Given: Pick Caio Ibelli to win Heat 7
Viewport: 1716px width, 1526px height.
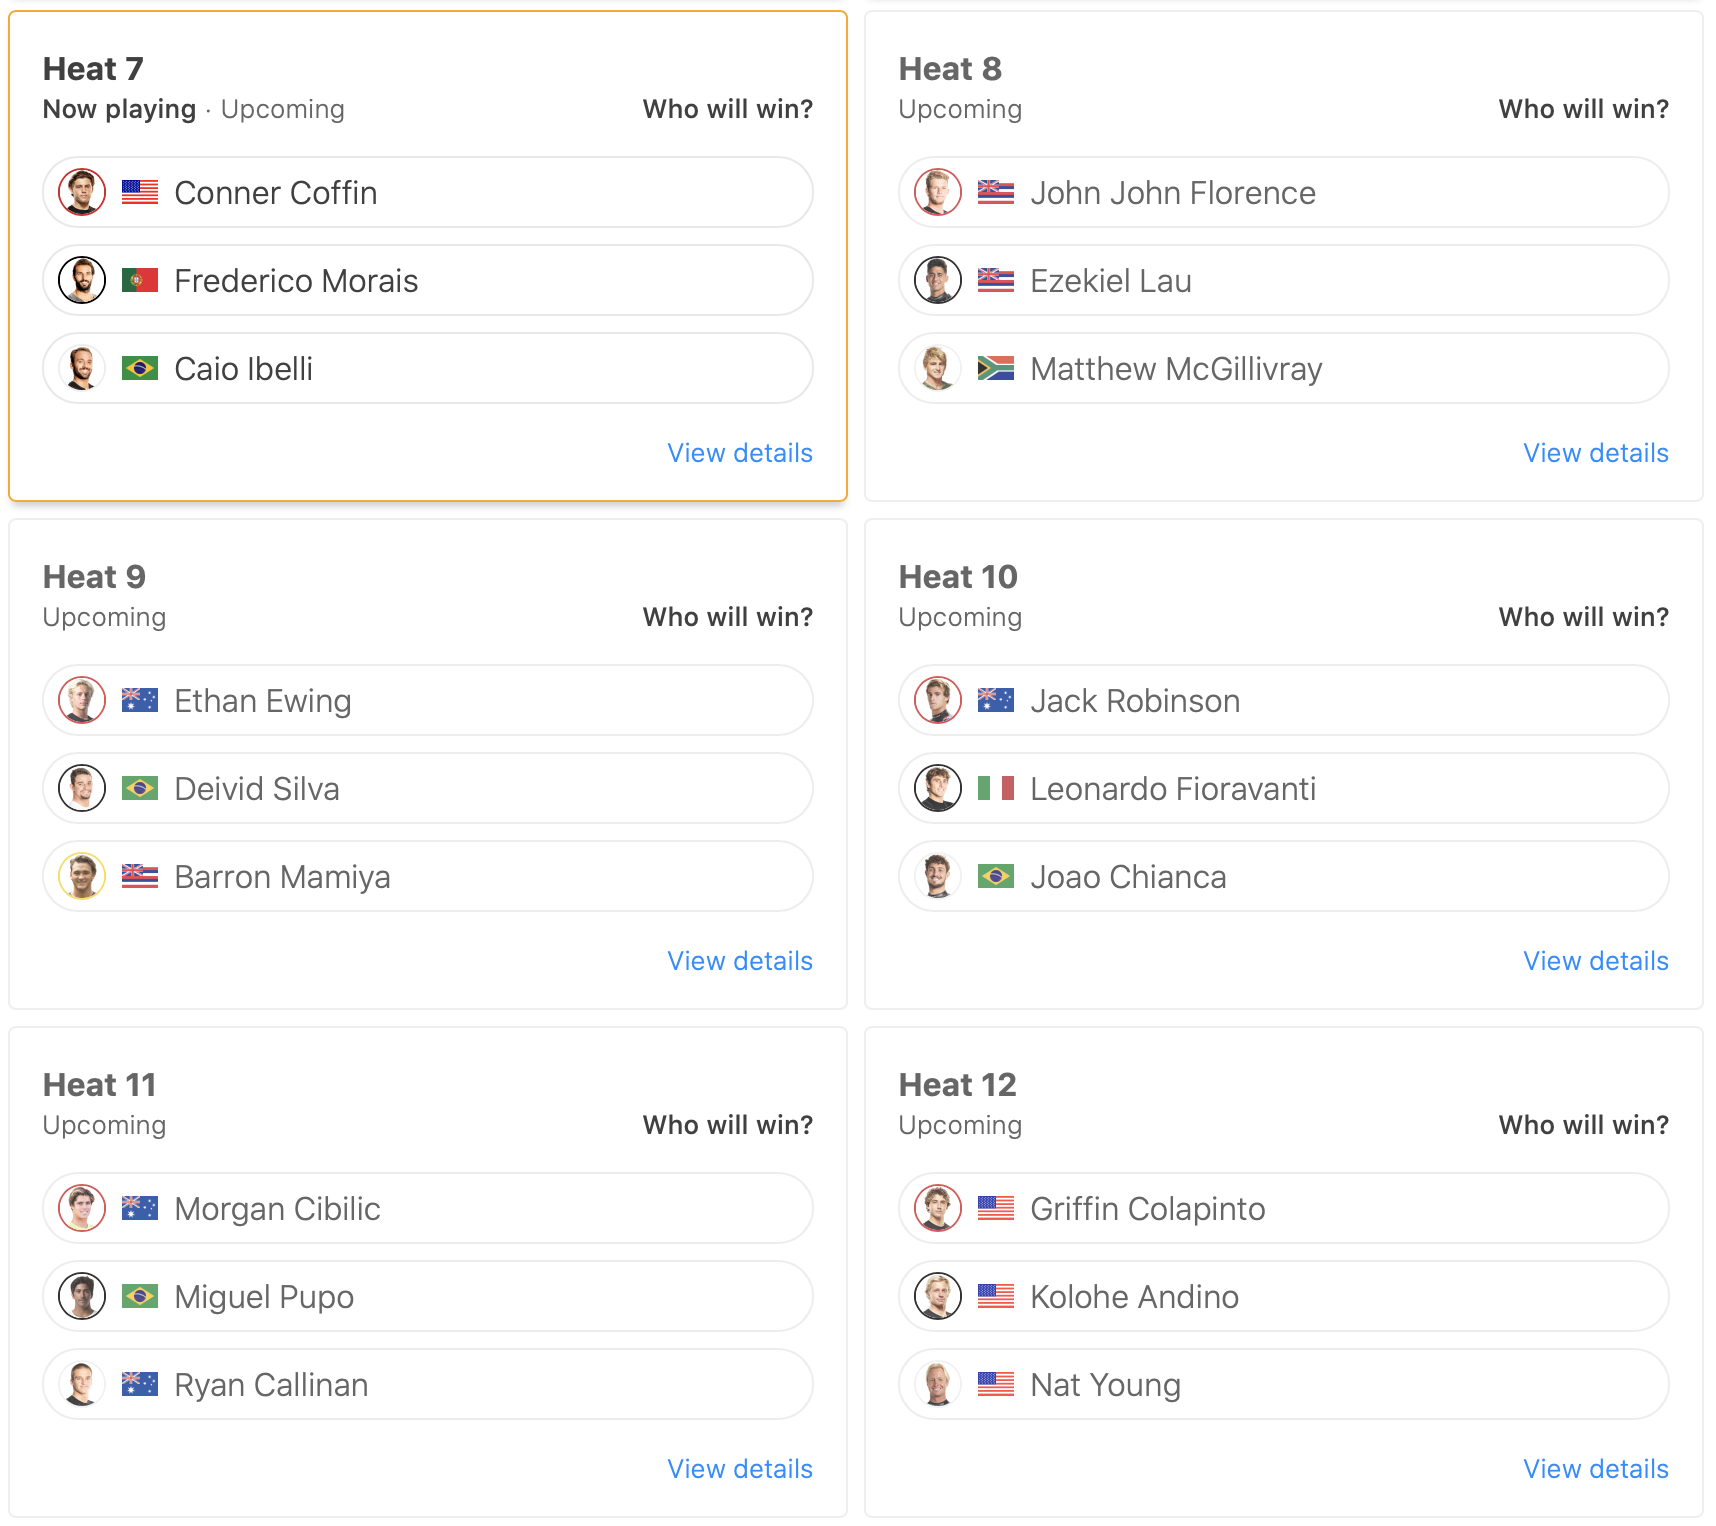Looking at the screenshot, I should (428, 368).
